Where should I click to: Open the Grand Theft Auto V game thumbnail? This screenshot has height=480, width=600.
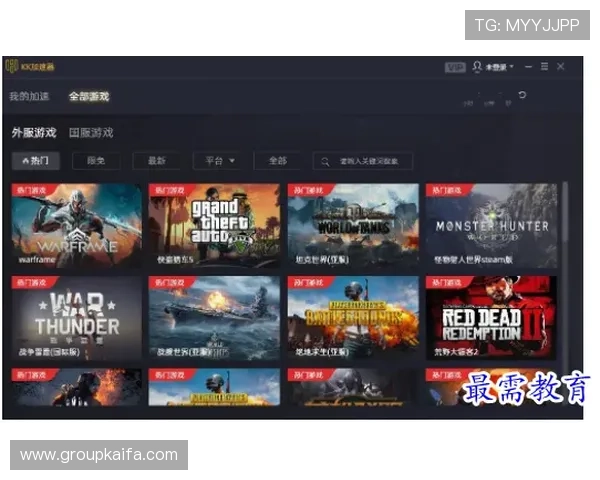point(214,222)
